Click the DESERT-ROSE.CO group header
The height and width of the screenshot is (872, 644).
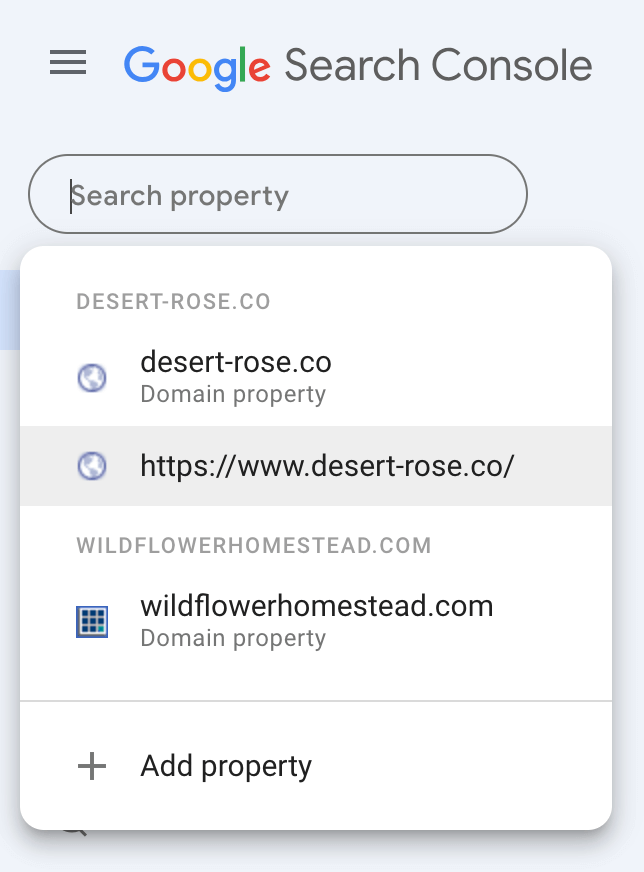click(x=173, y=302)
